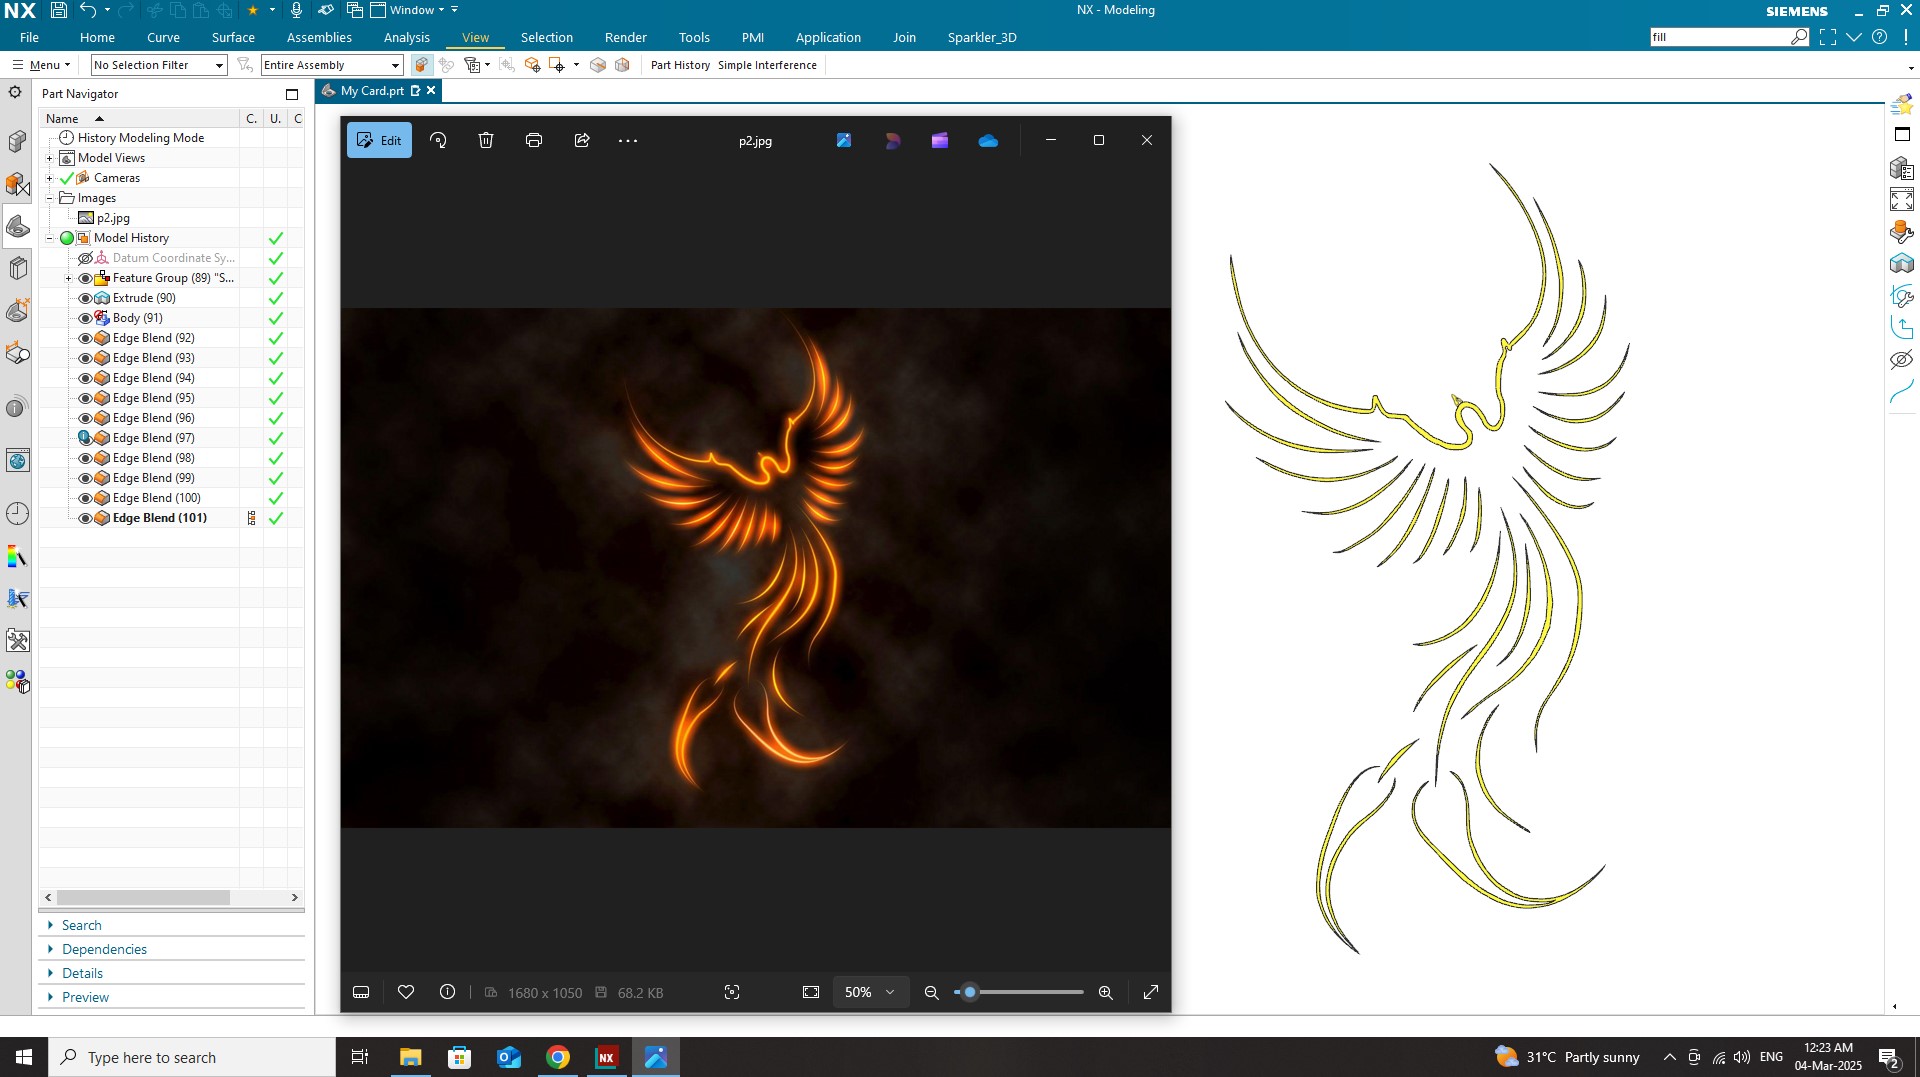
Task: Expand the Dependencies panel section
Action: [x=104, y=949]
